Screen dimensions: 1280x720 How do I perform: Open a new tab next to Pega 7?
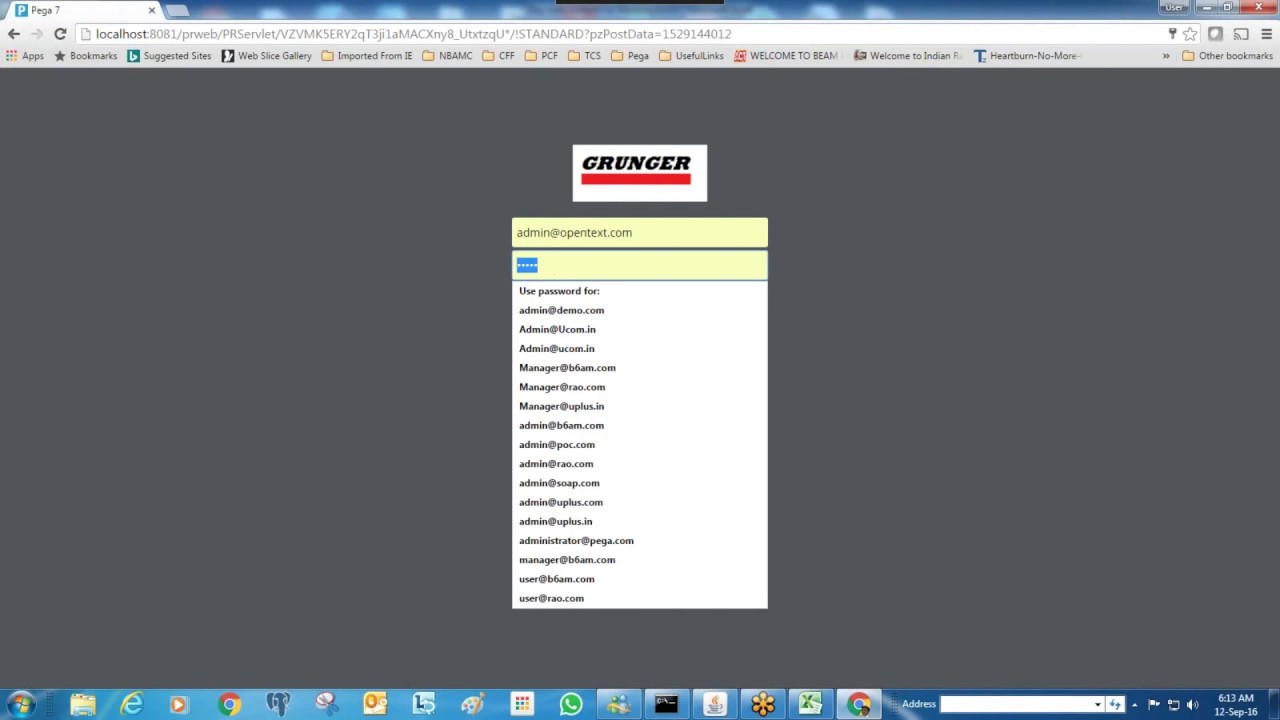pos(177,11)
